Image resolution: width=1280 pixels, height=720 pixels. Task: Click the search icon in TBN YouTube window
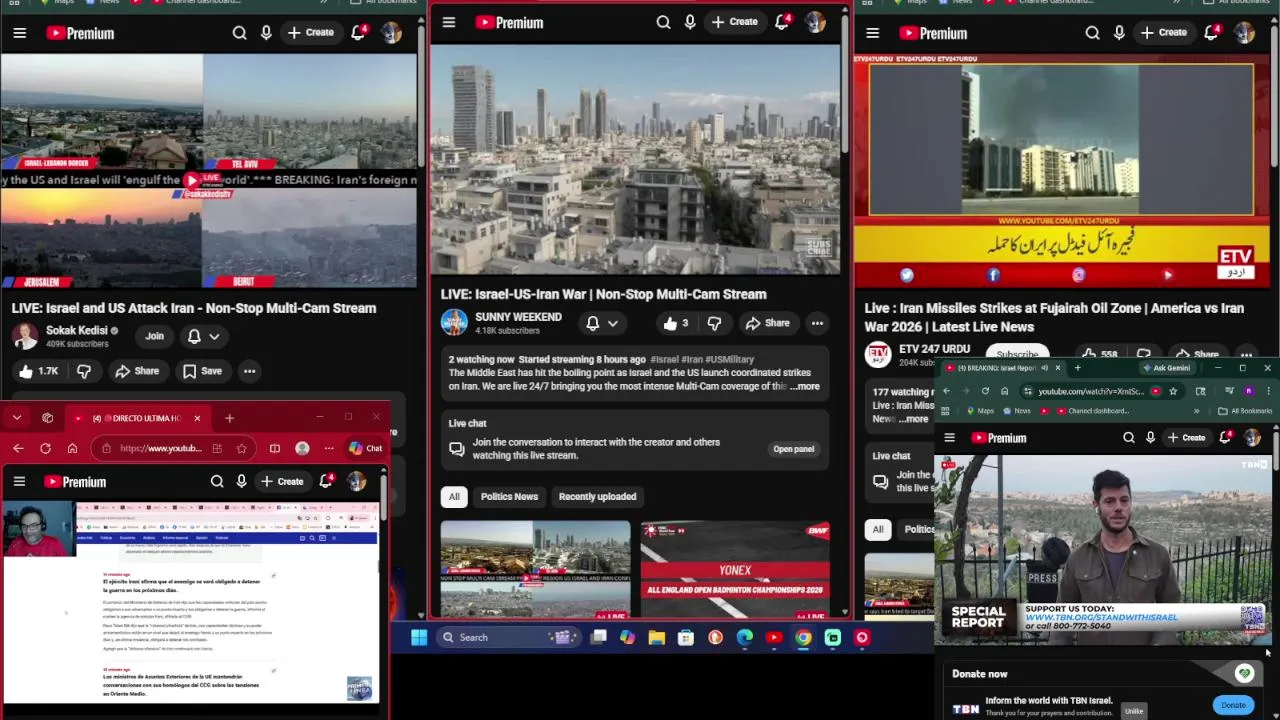(1129, 437)
